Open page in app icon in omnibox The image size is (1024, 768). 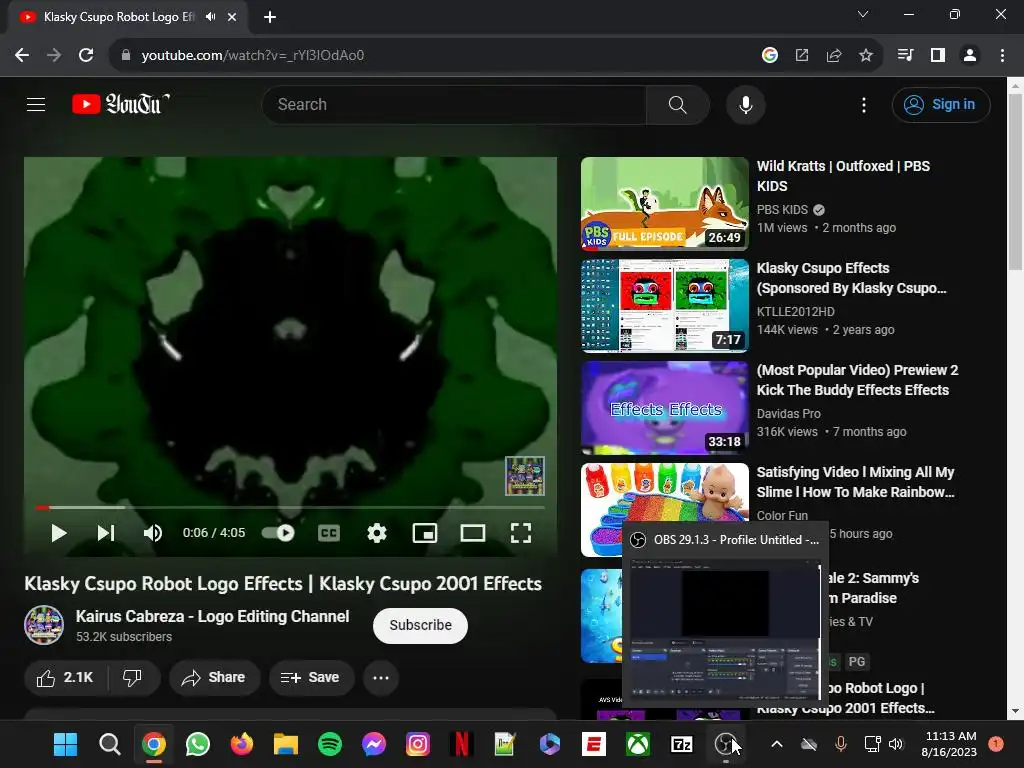click(801, 55)
